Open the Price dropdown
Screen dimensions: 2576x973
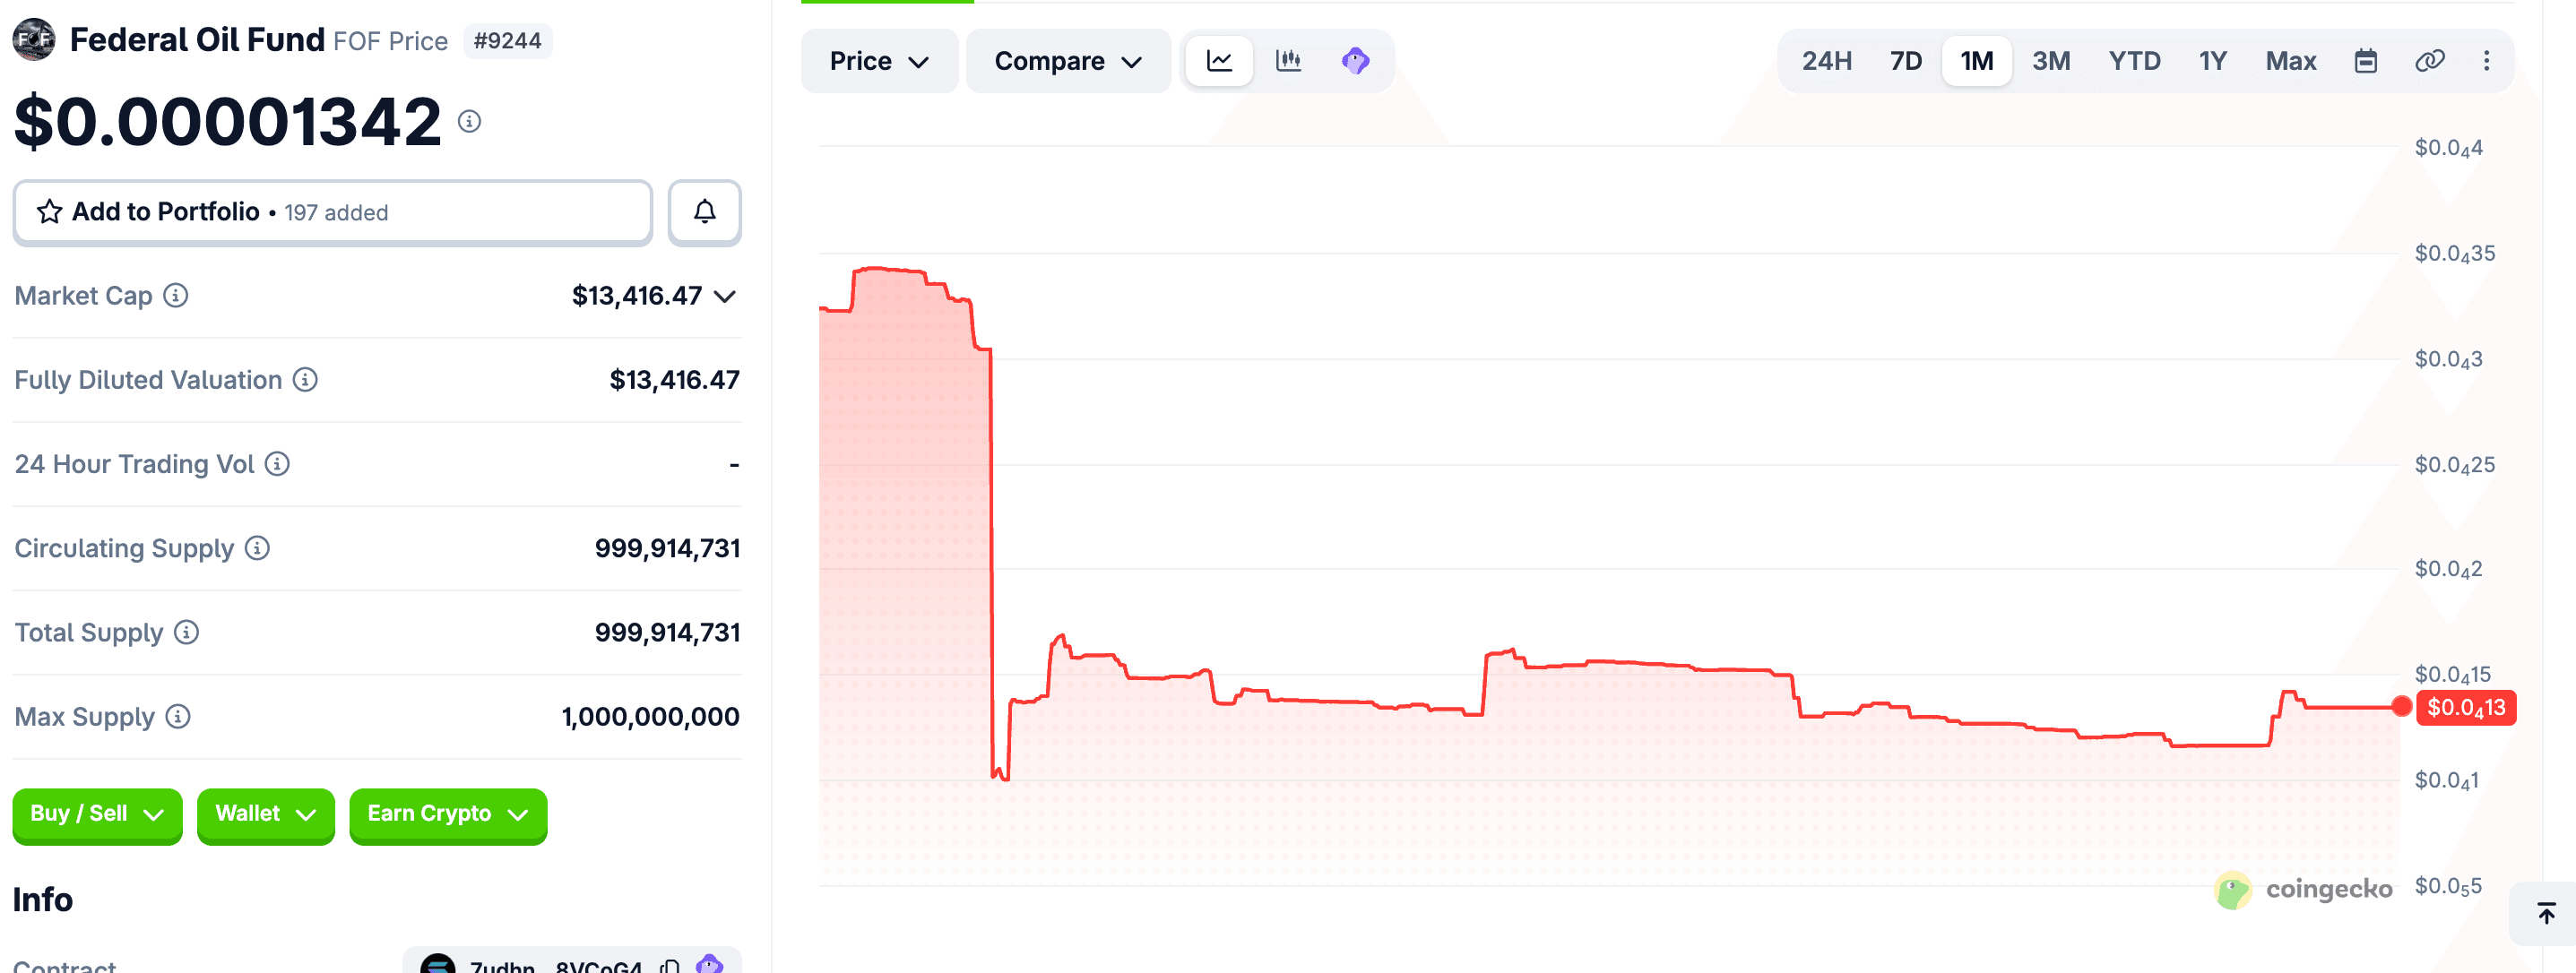click(x=879, y=61)
